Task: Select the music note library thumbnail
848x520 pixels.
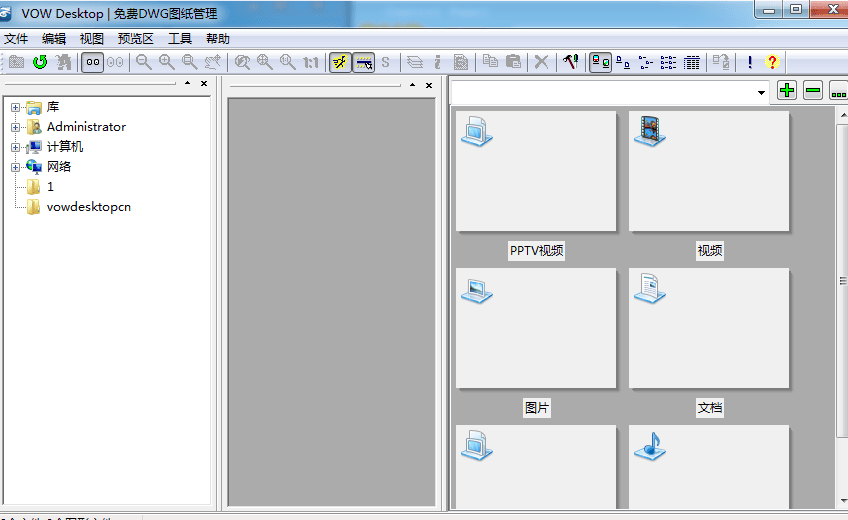Action: point(709,467)
